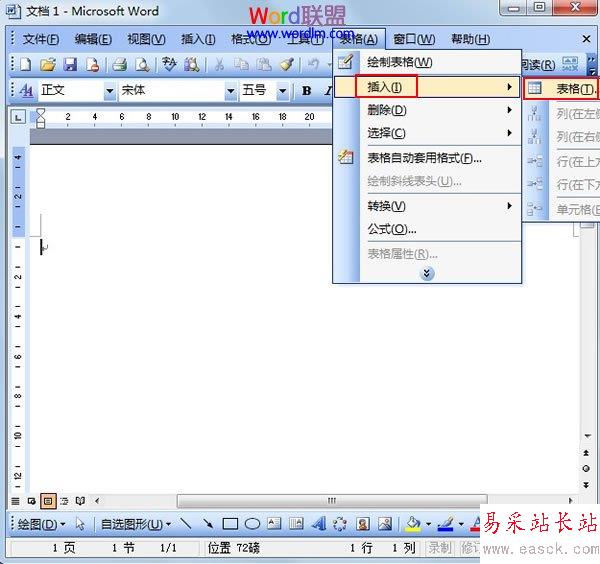Click the Permission document icon
This screenshot has height=564, width=600.
(x=92, y=64)
